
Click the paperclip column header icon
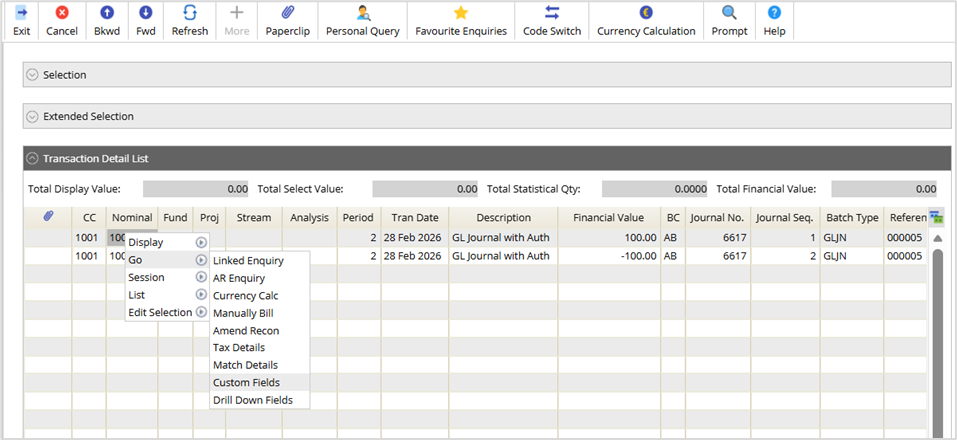tap(48, 217)
